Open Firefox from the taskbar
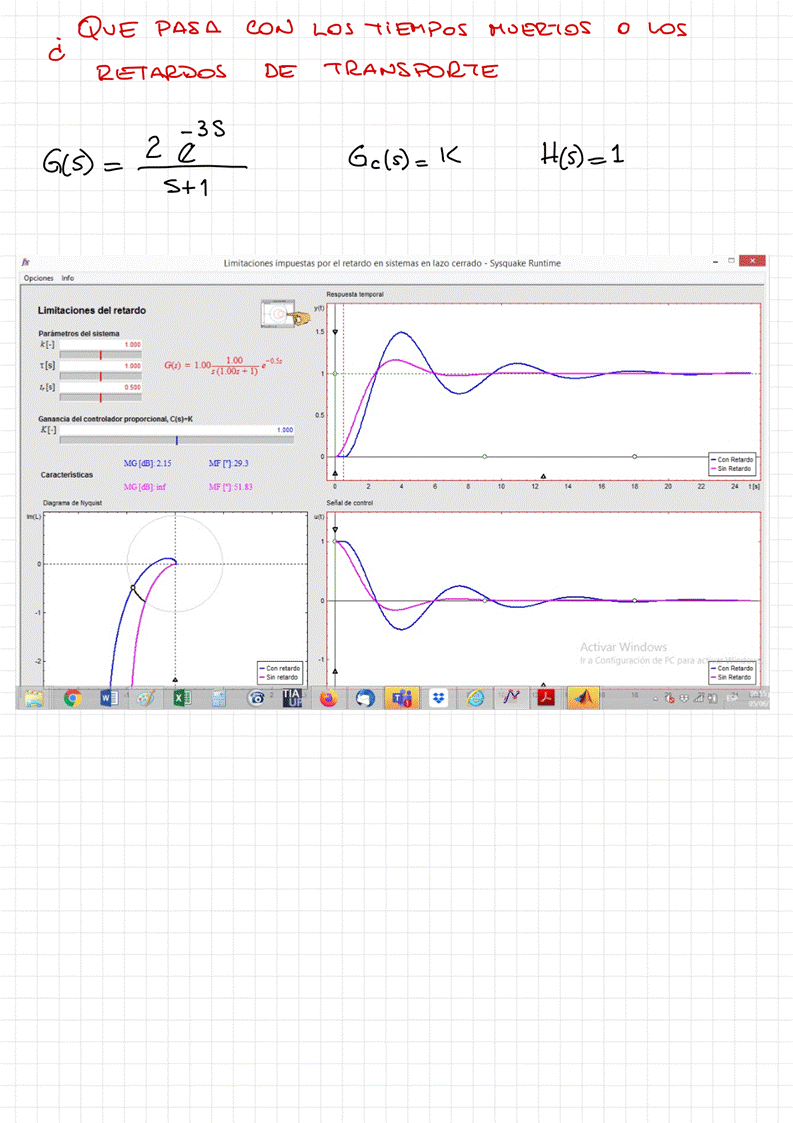793x1123 pixels. [329, 698]
